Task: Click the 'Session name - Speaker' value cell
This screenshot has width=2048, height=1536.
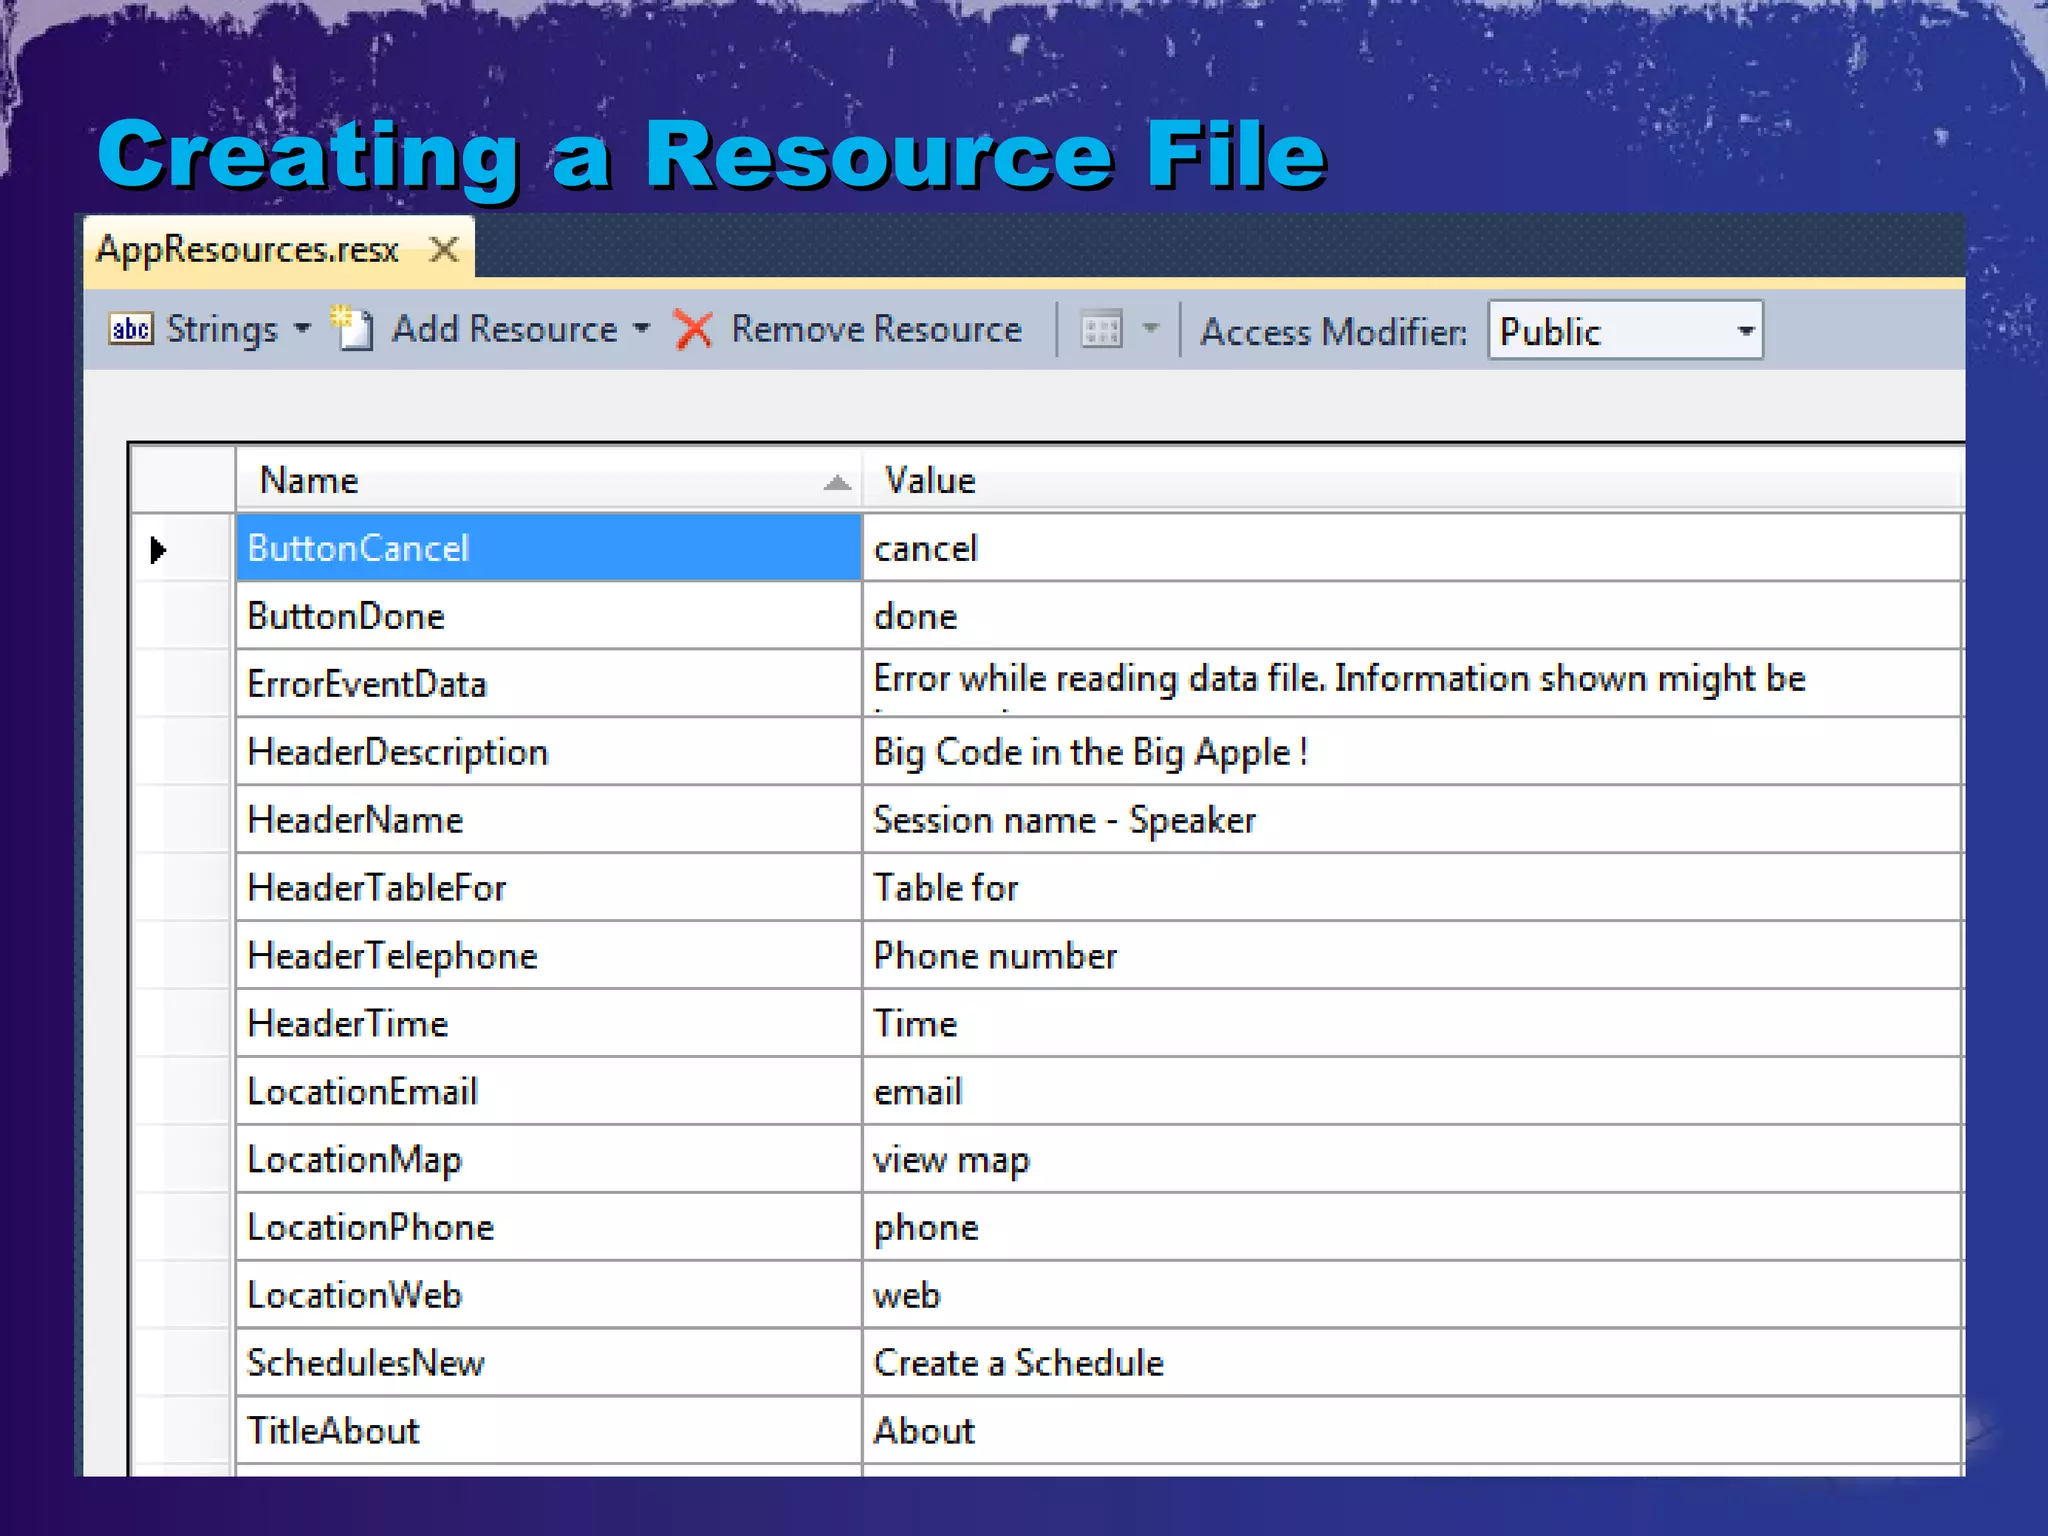Action: 1411,820
